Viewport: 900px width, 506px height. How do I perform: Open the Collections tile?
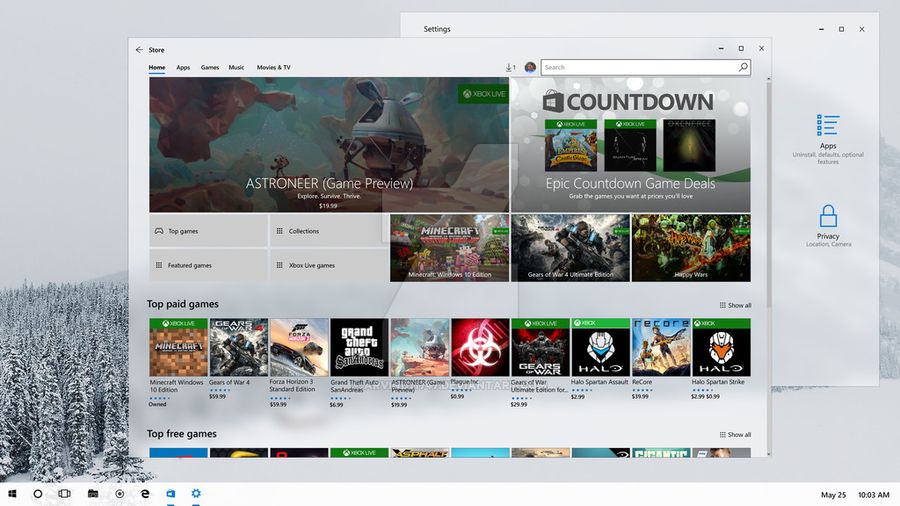pos(328,231)
